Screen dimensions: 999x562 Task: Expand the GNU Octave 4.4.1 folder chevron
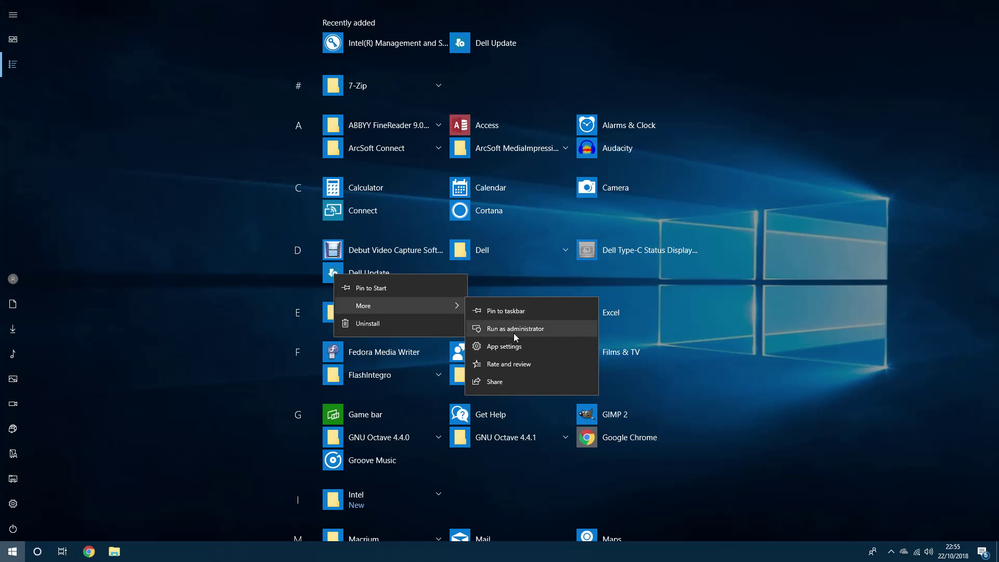565,437
